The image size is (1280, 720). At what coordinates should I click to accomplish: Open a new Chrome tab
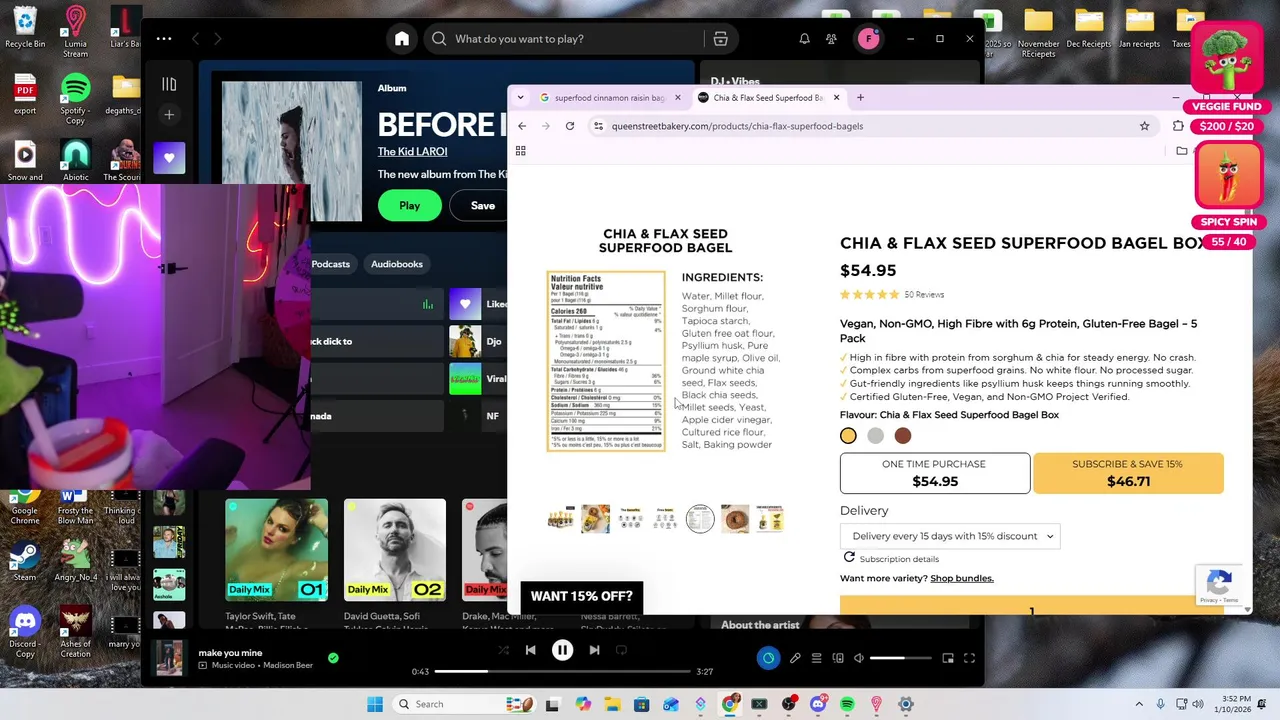(860, 98)
